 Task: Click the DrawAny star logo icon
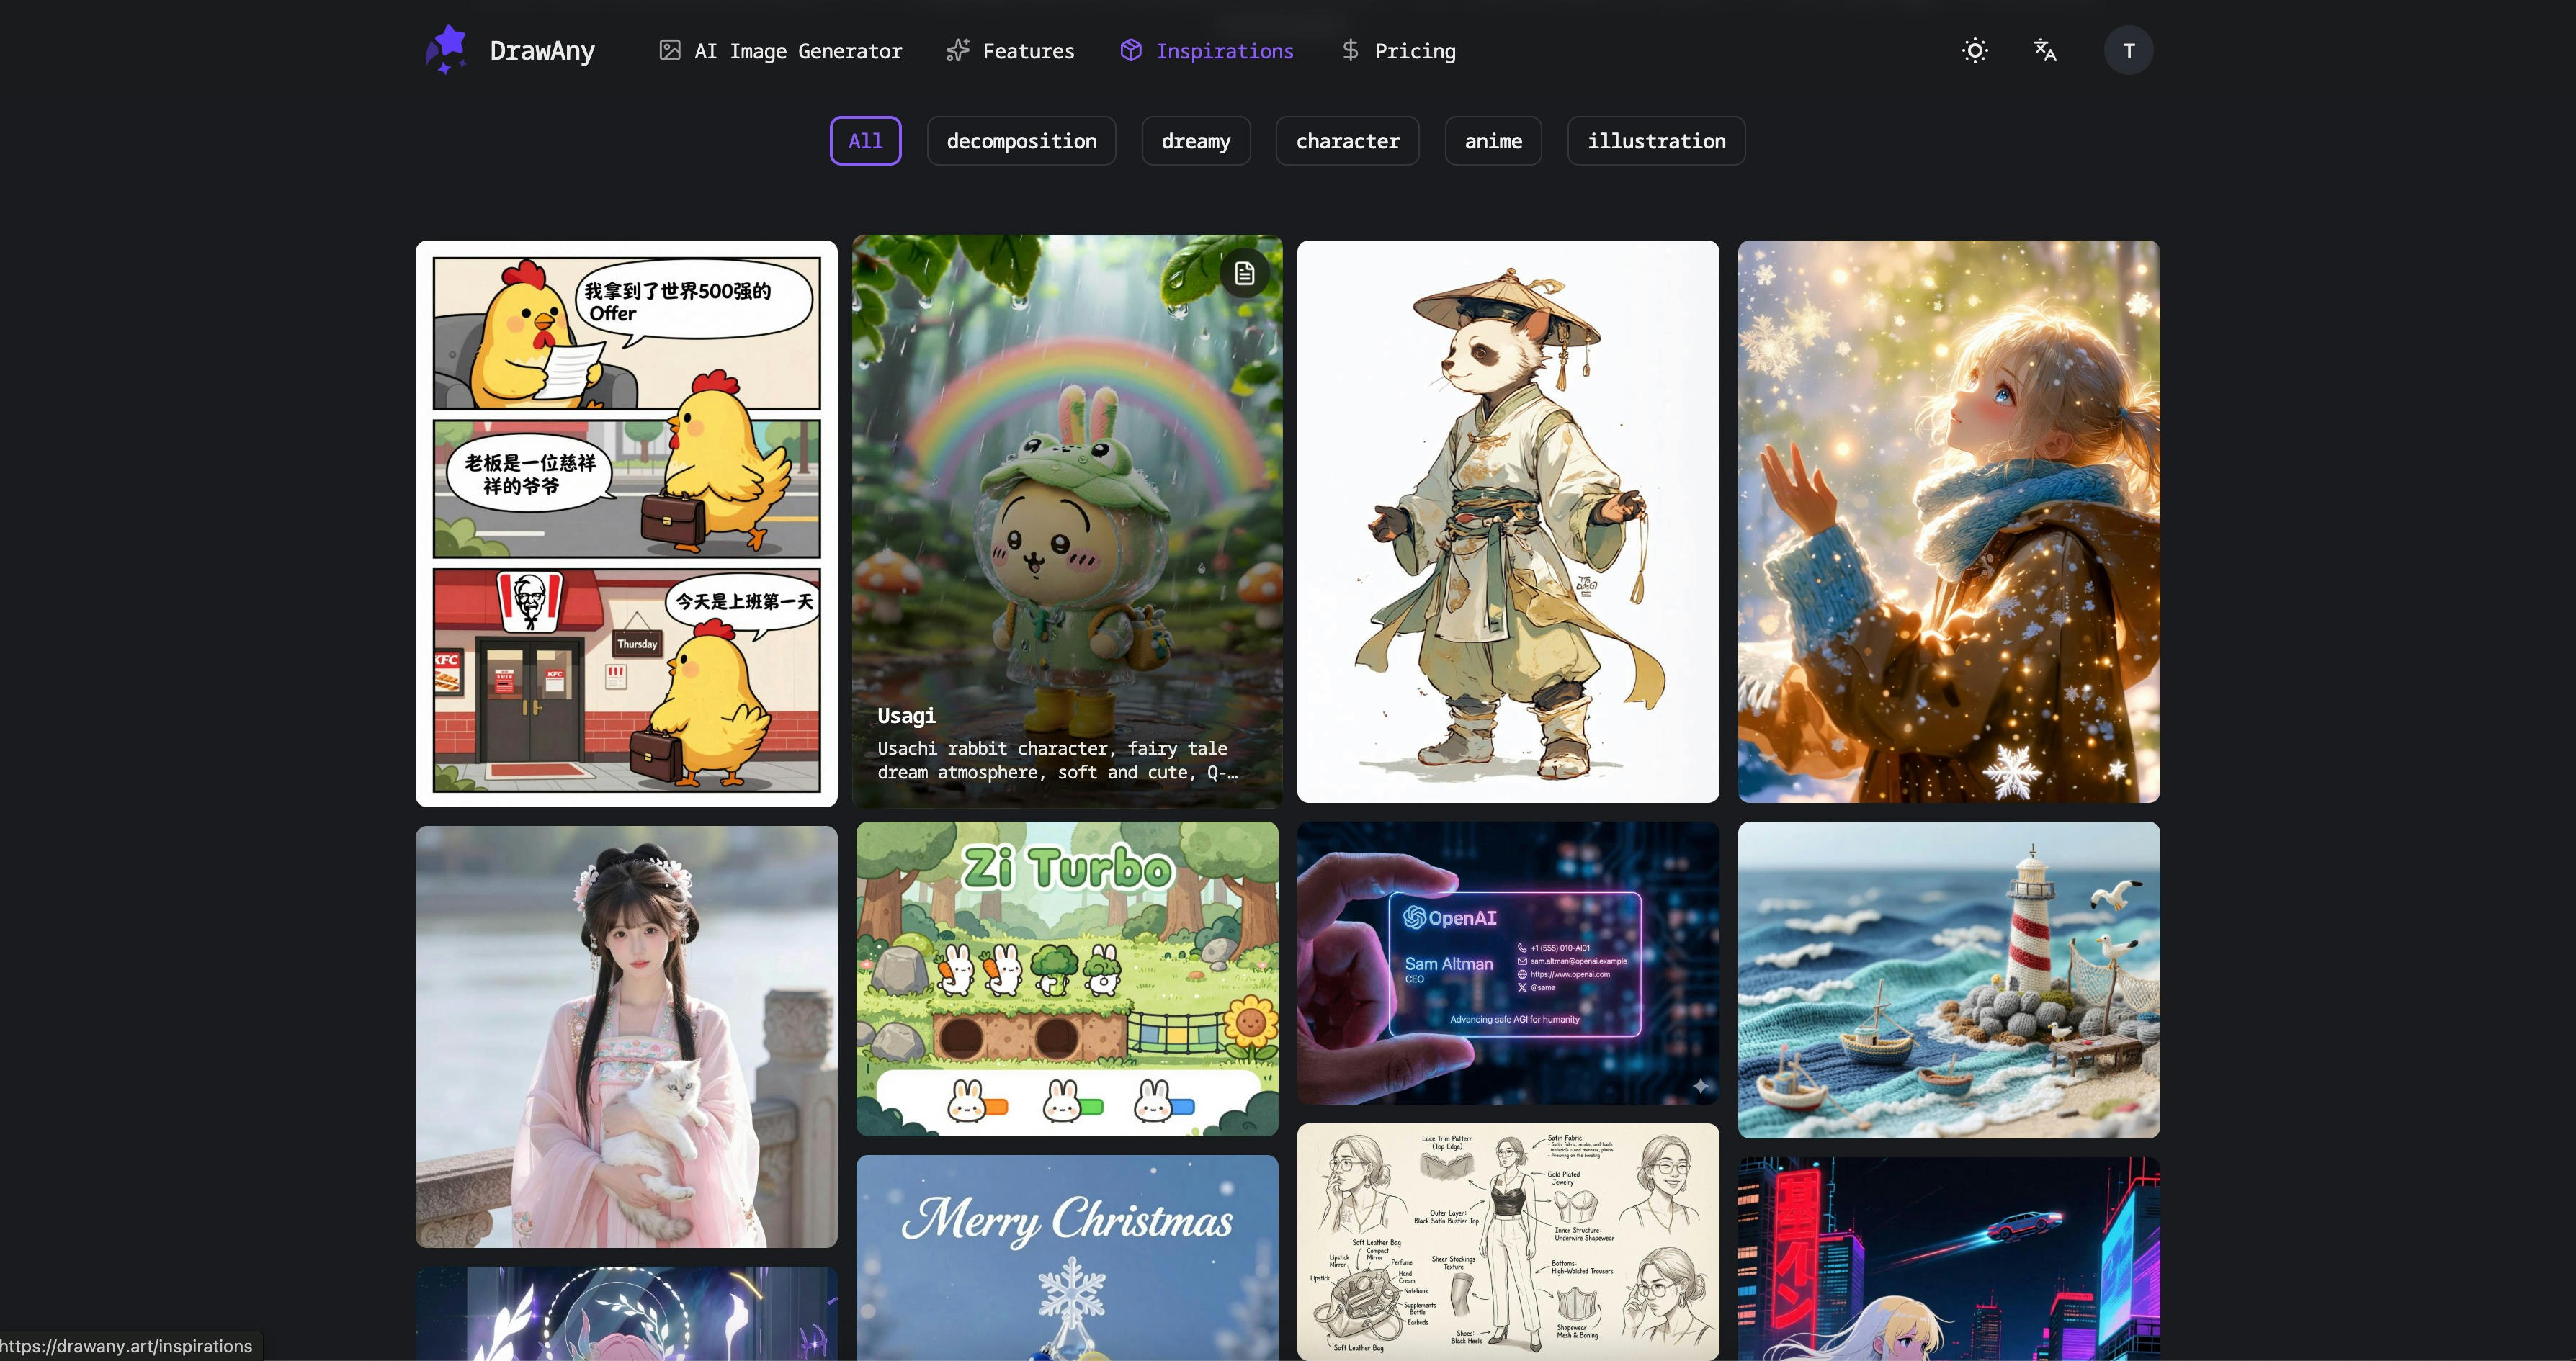pos(446,50)
